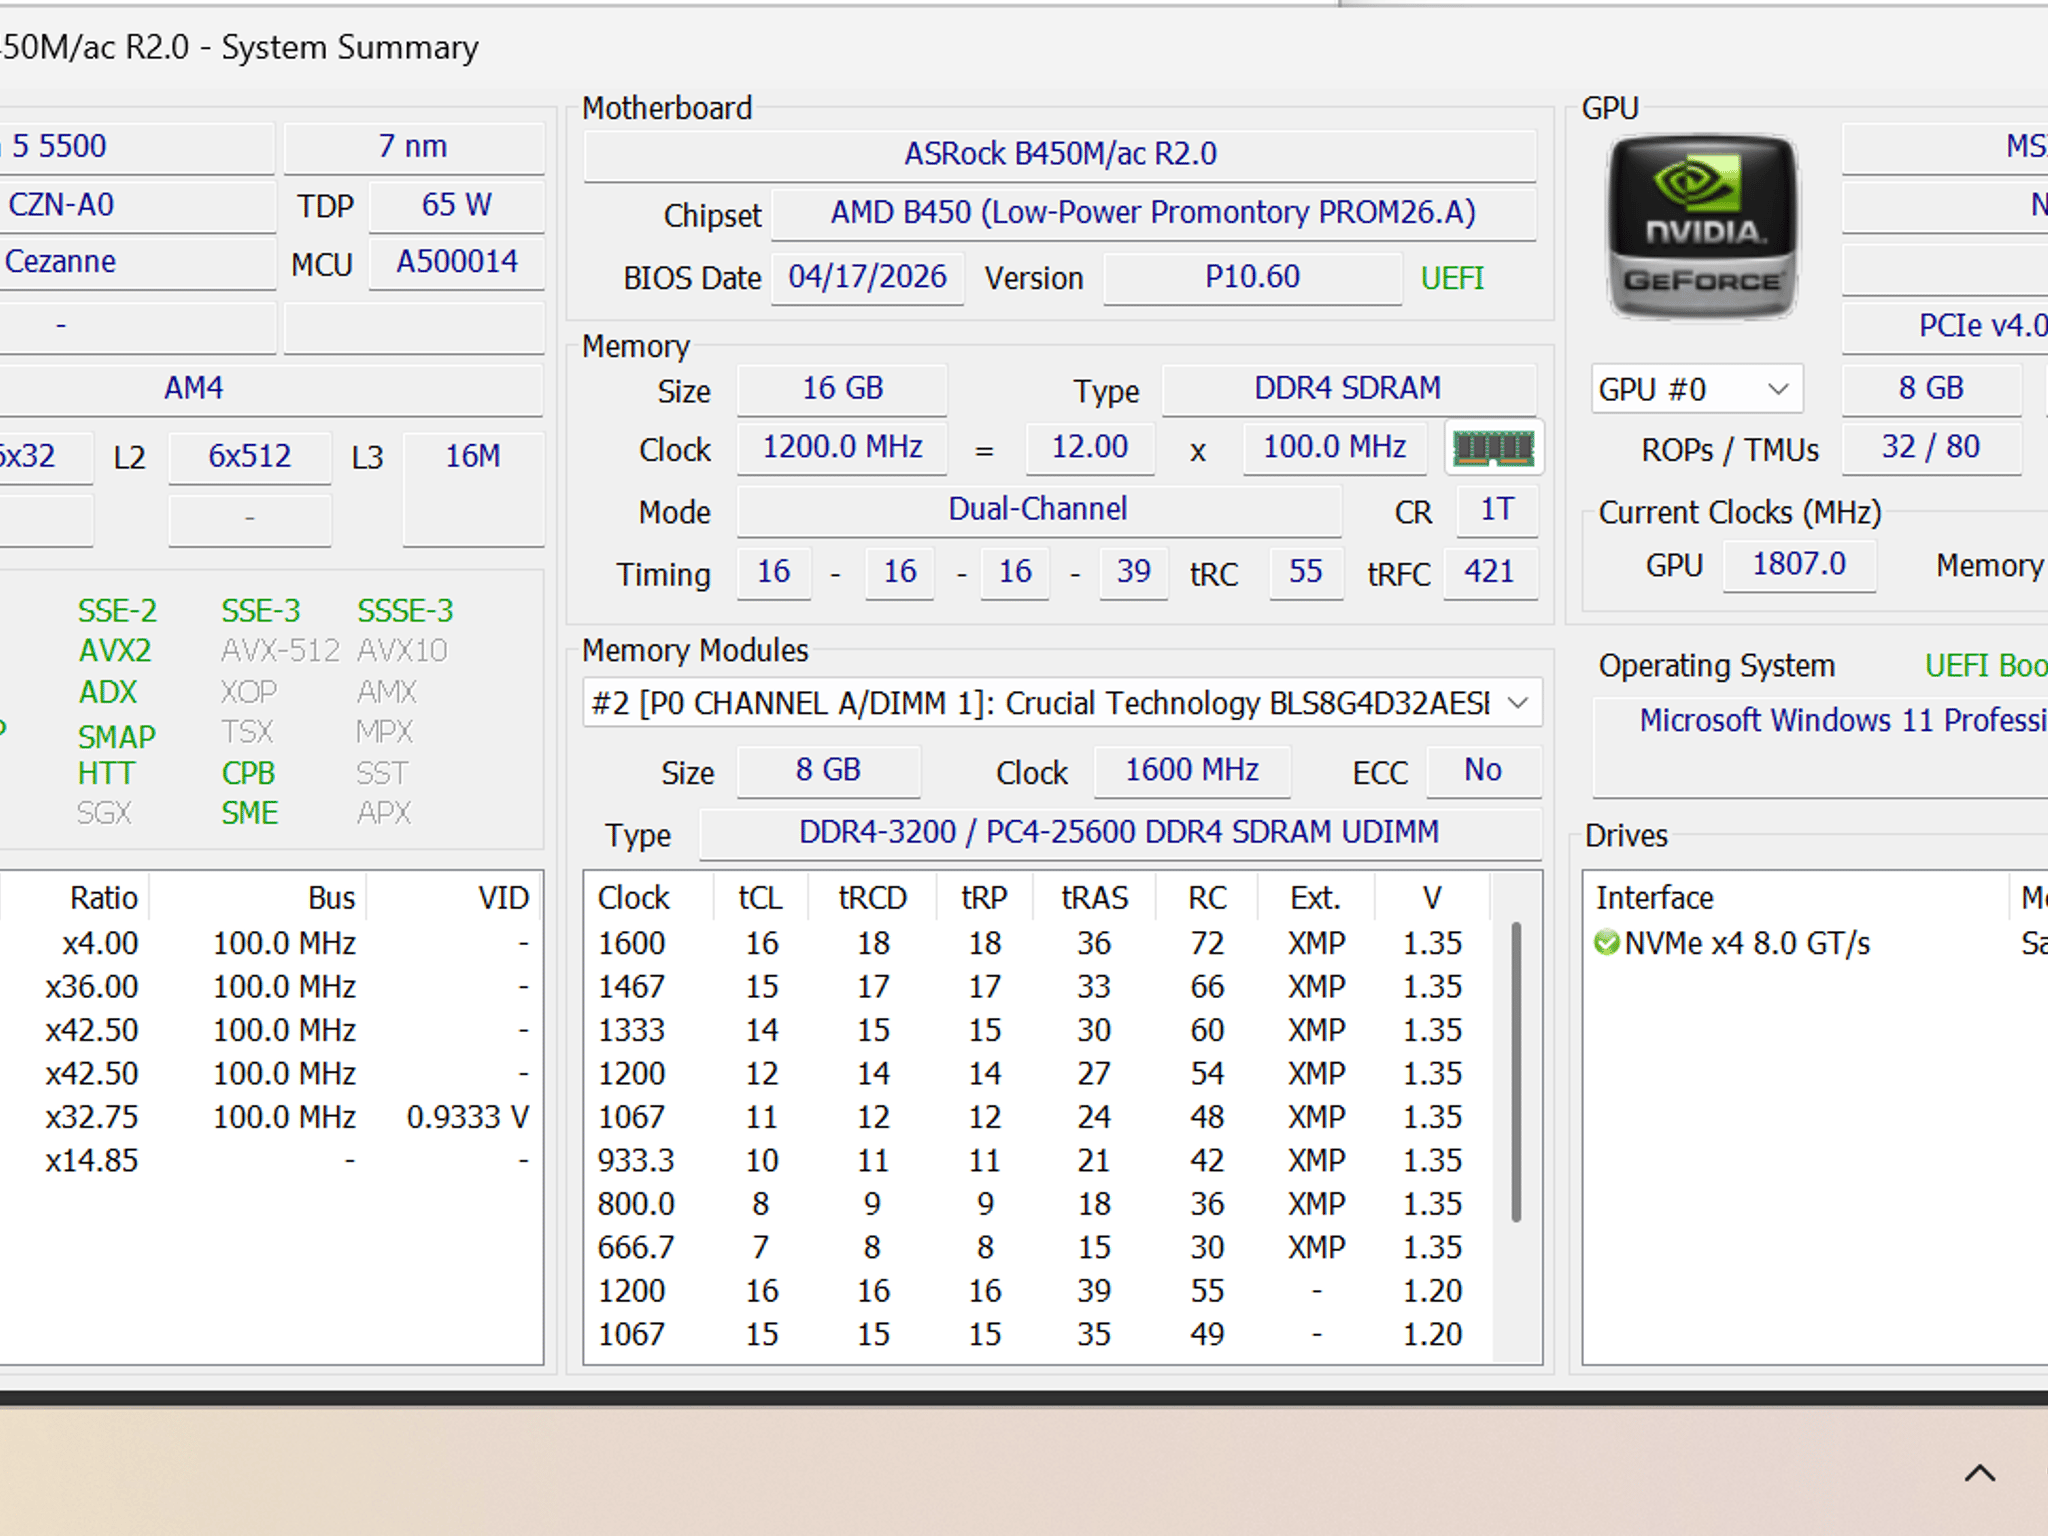Select the 933.3 clock timing row
Image resolution: width=2048 pixels, height=1536 pixels.
point(1040,1161)
